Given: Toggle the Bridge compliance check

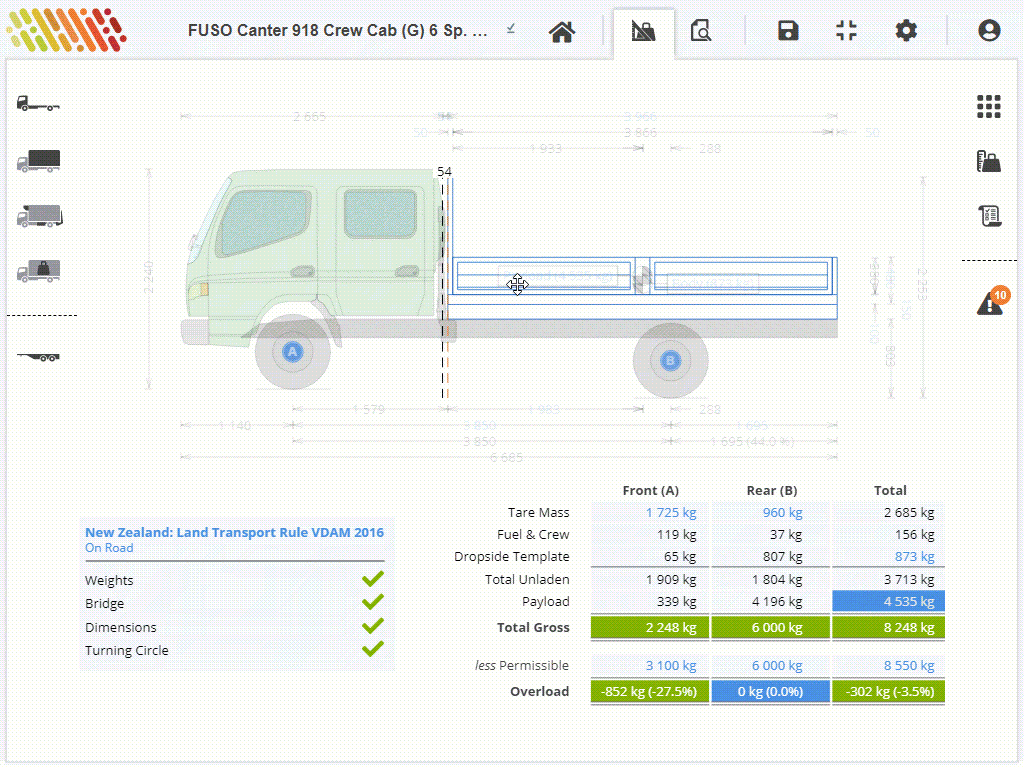Looking at the screenshot, I should [372, 602].
